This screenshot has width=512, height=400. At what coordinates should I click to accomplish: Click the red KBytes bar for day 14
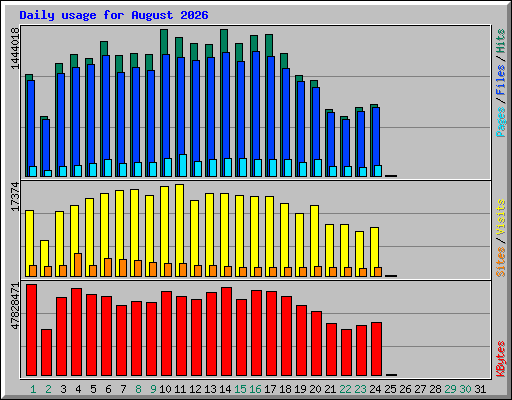tap(226, 332)
